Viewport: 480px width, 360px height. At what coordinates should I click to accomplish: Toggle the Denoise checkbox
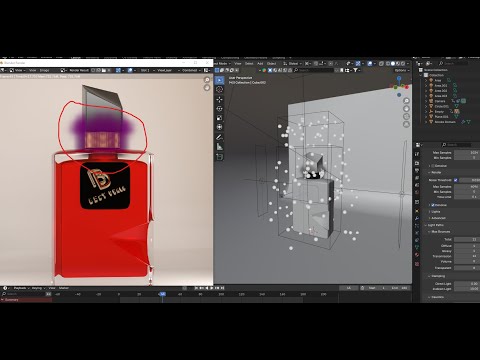click(x=433, y=205)
